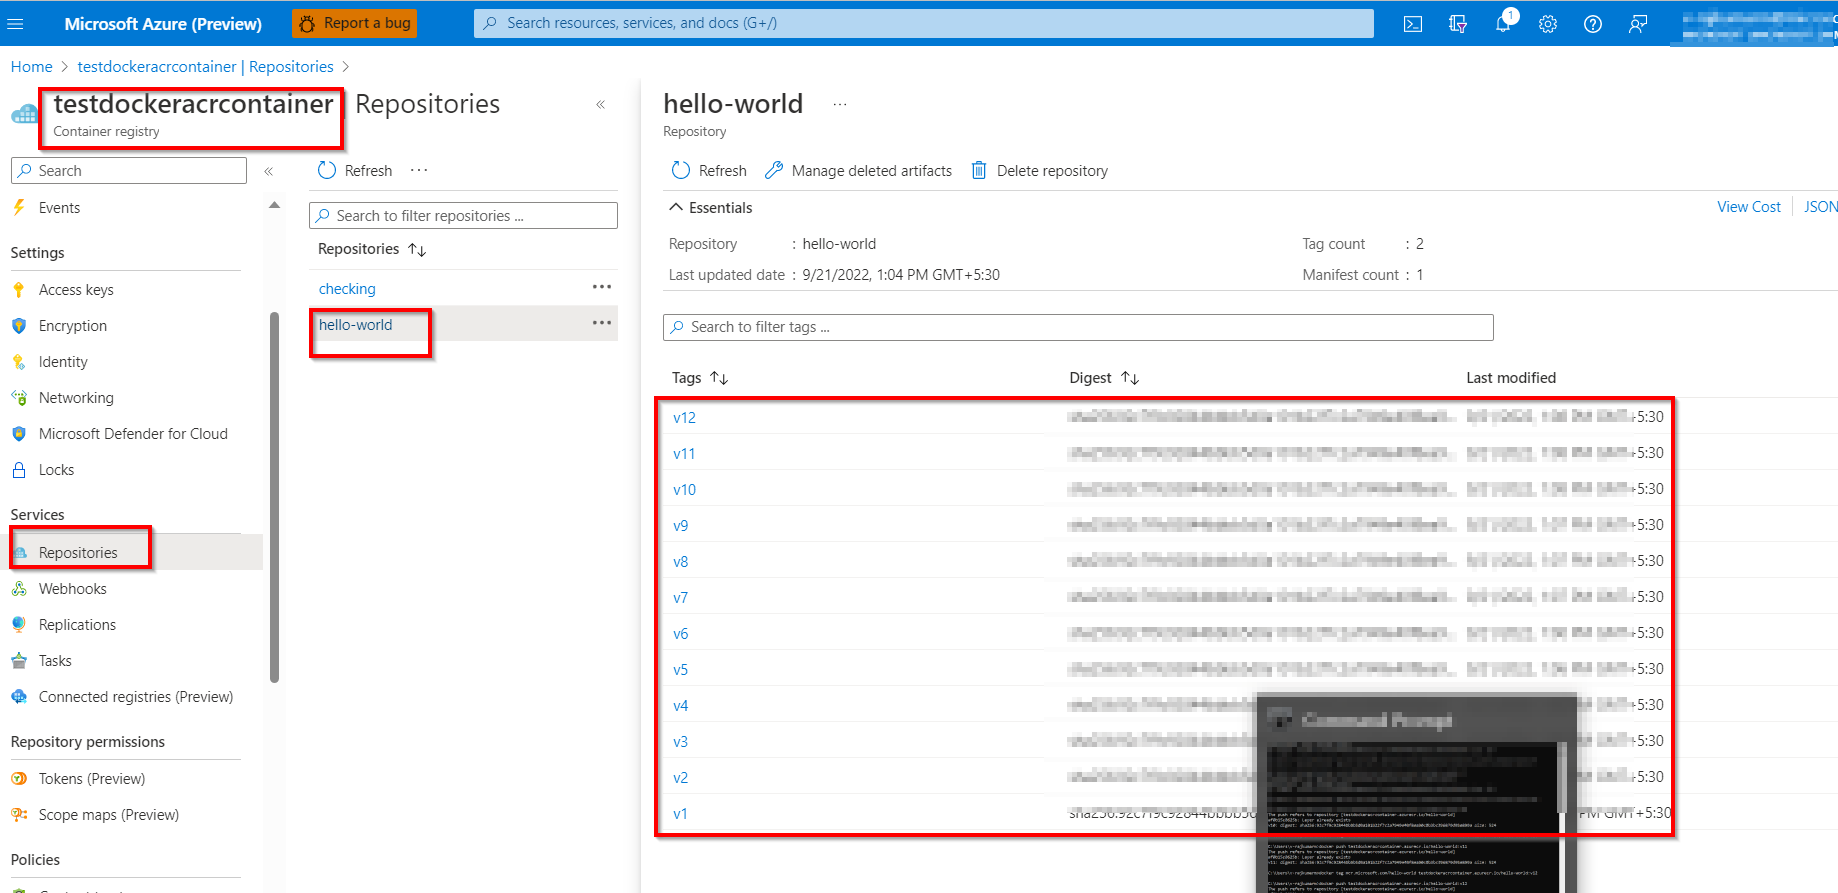Viewport: 1838px width, 893px height.
Task: Open tag v10
Action: point(684,490)
